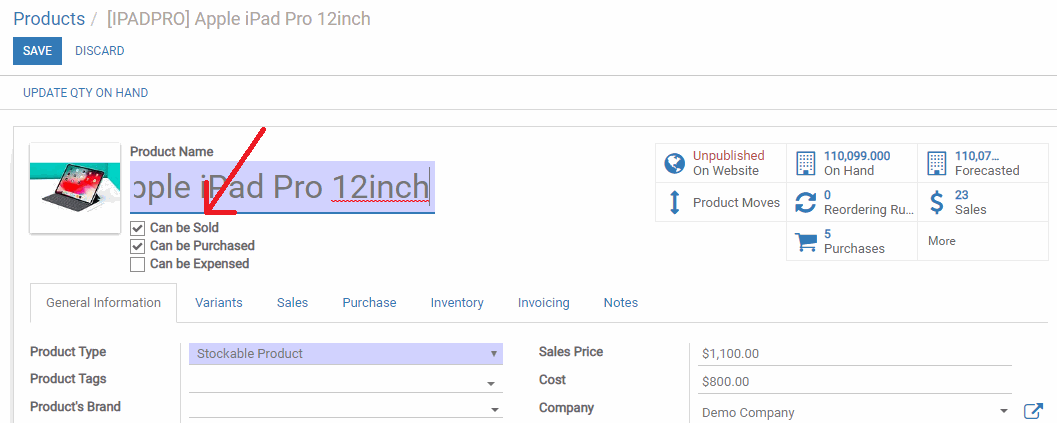The width and height of the screenshot is (1057, 423).
Task: Open Company record external link icon
Action: (1033, 411)
